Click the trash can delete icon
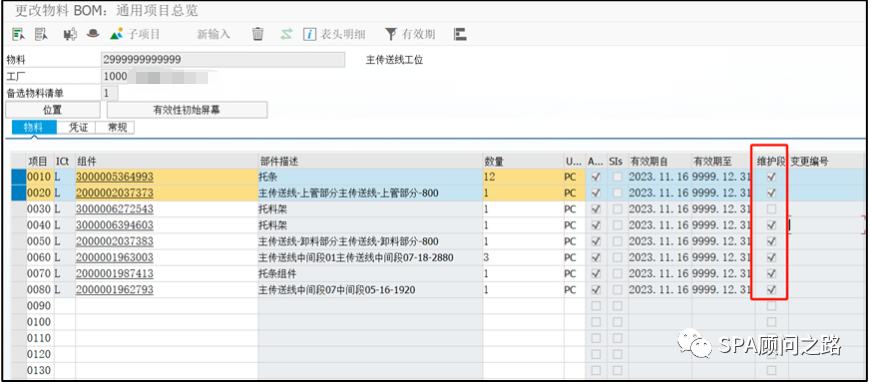 point(257,34)
